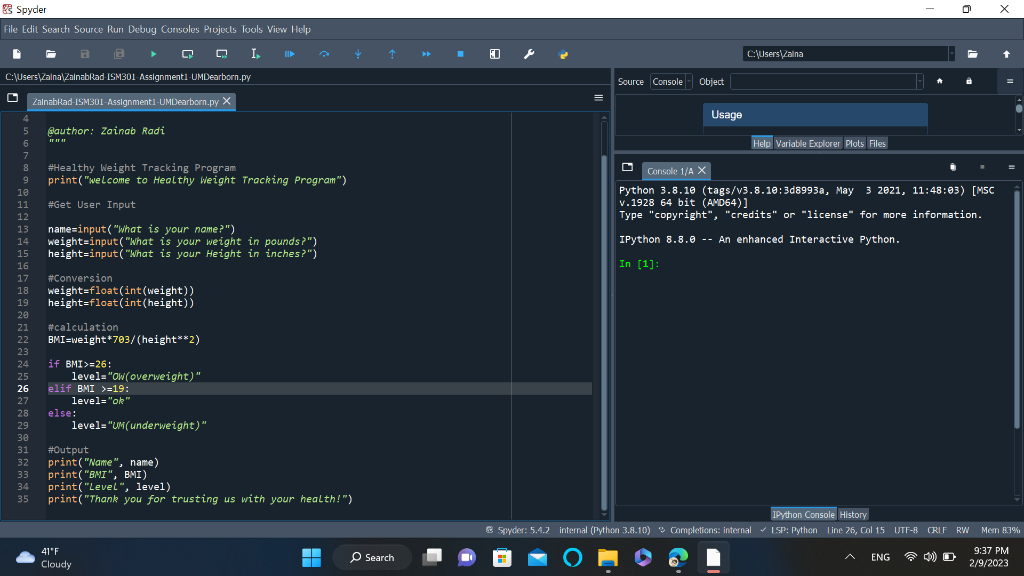Close the ZainabRad-ISM301 editor tab
Screen dimensions: 1024x576
pyautogui.click(x=227, y=101)
